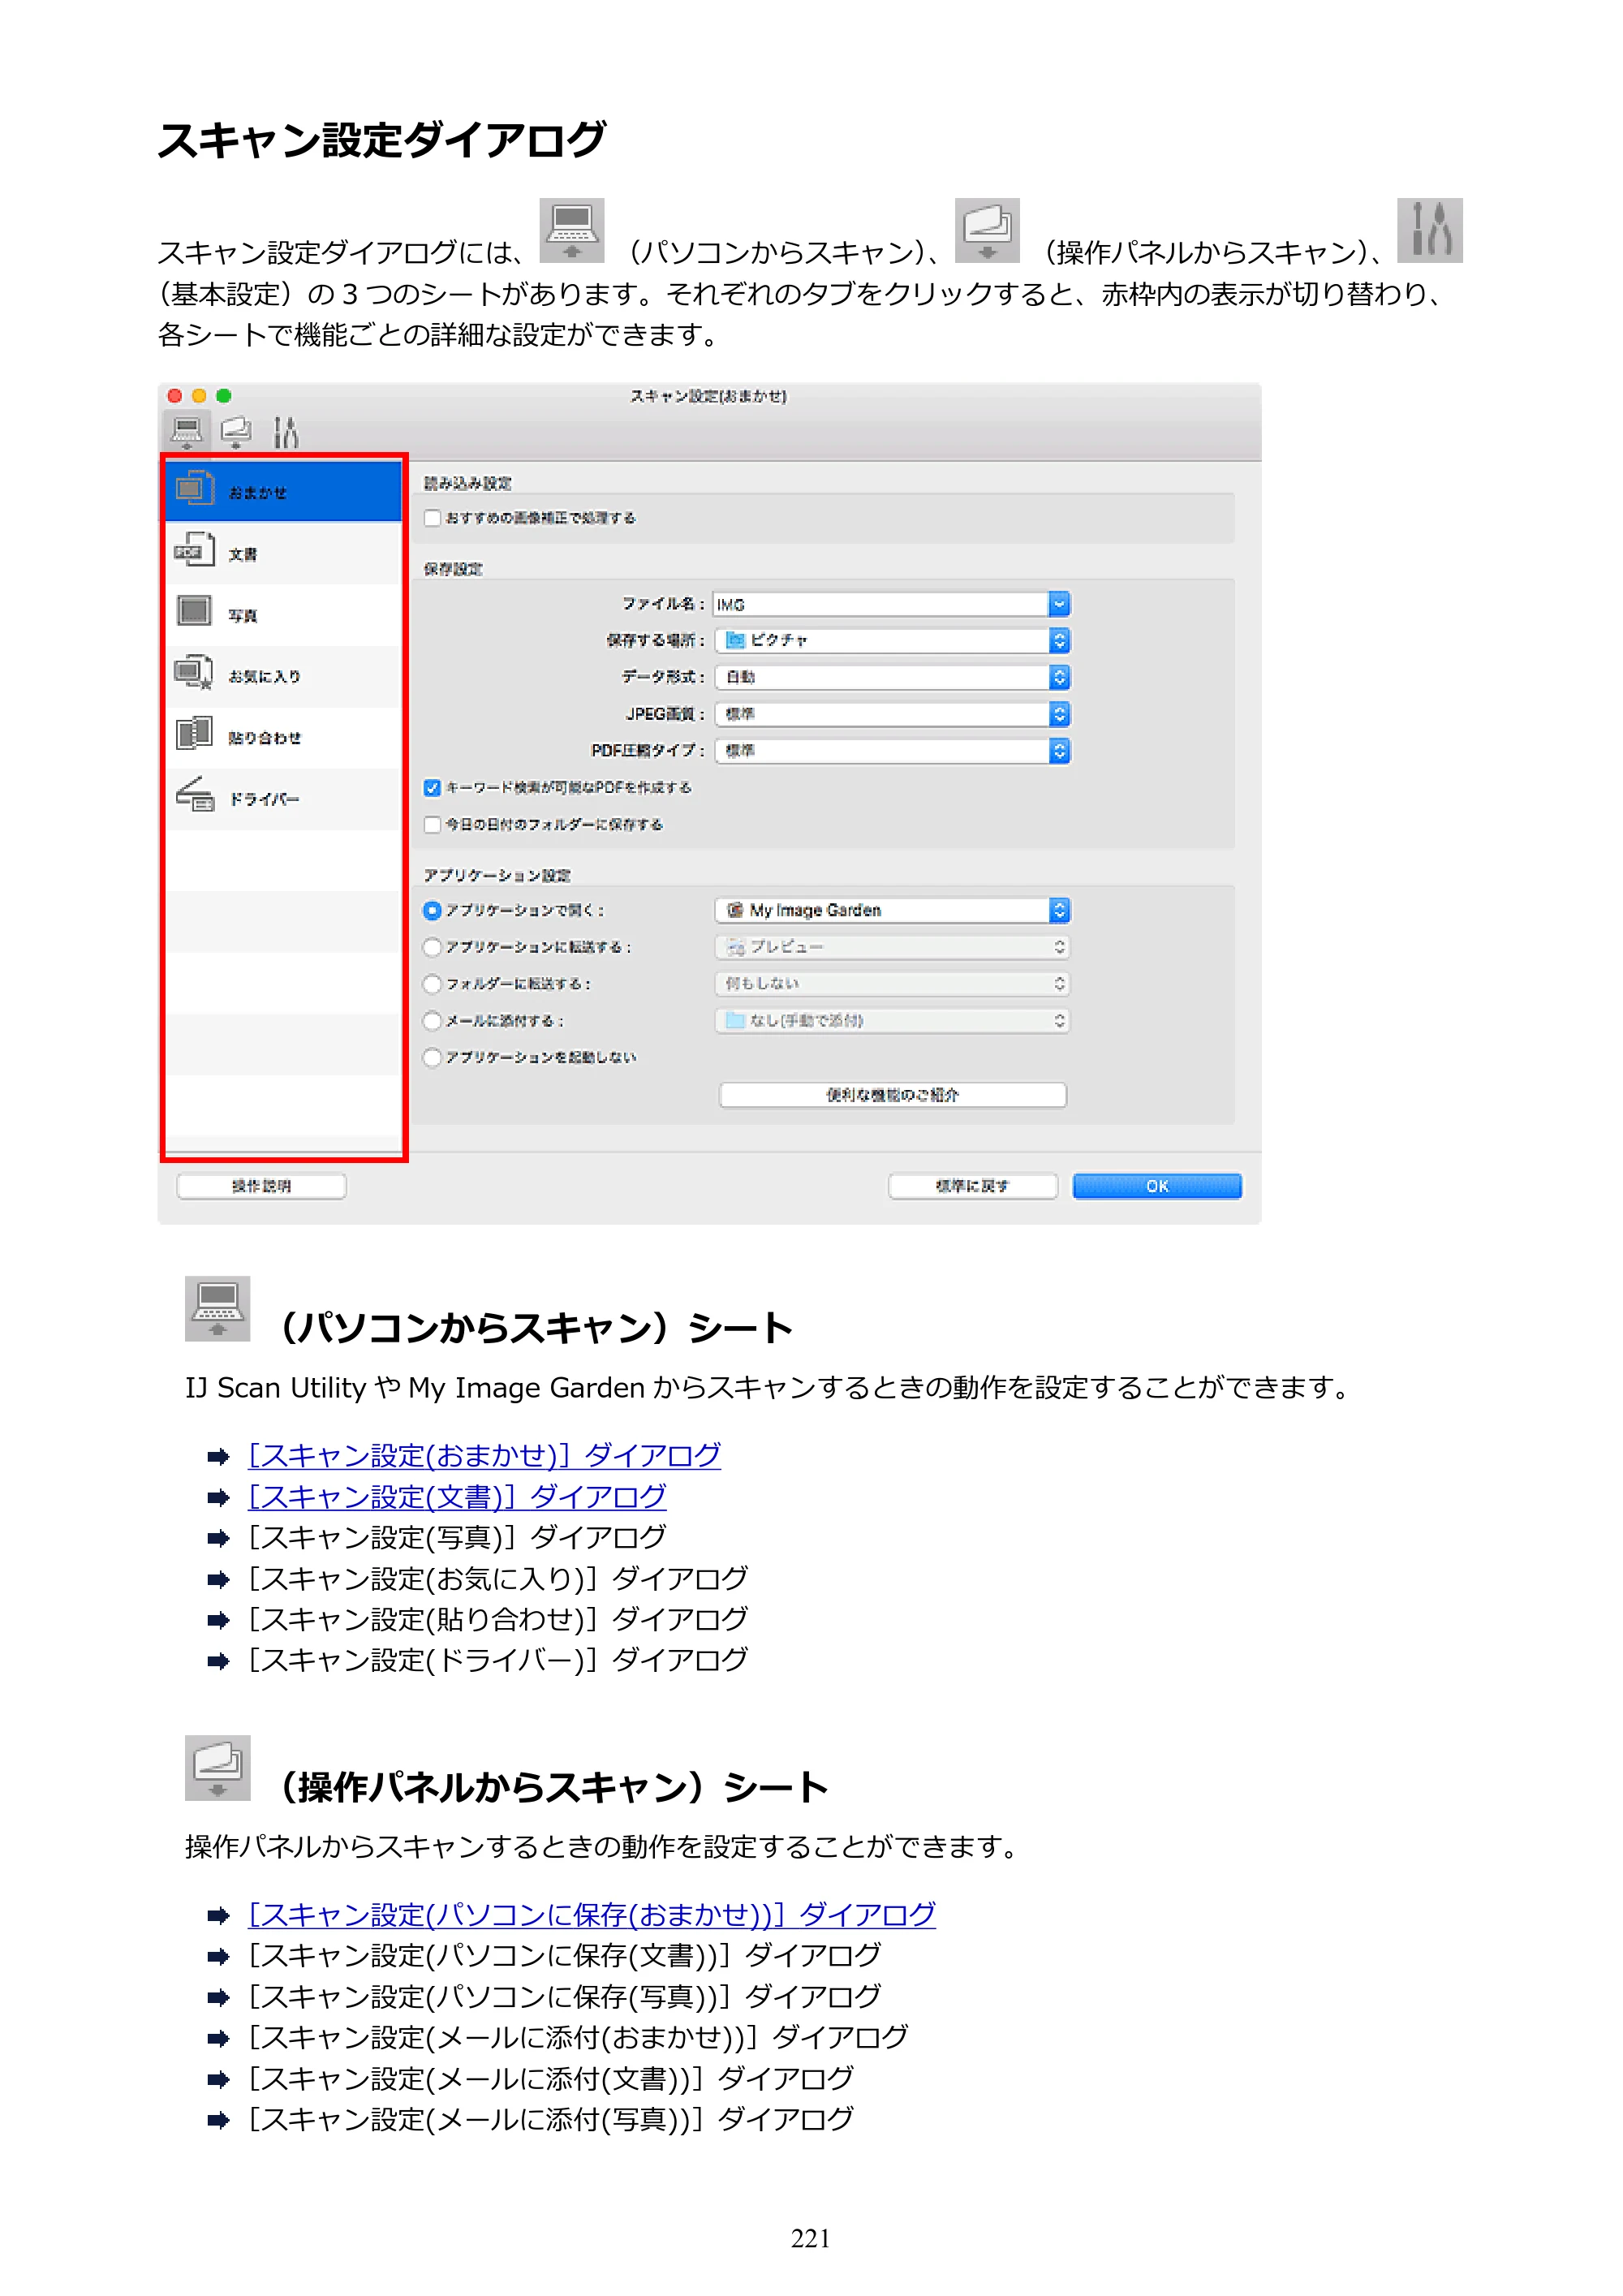
Task: Click the computer scan icon in the intro paragraph
Action: [x=572, y=230]
